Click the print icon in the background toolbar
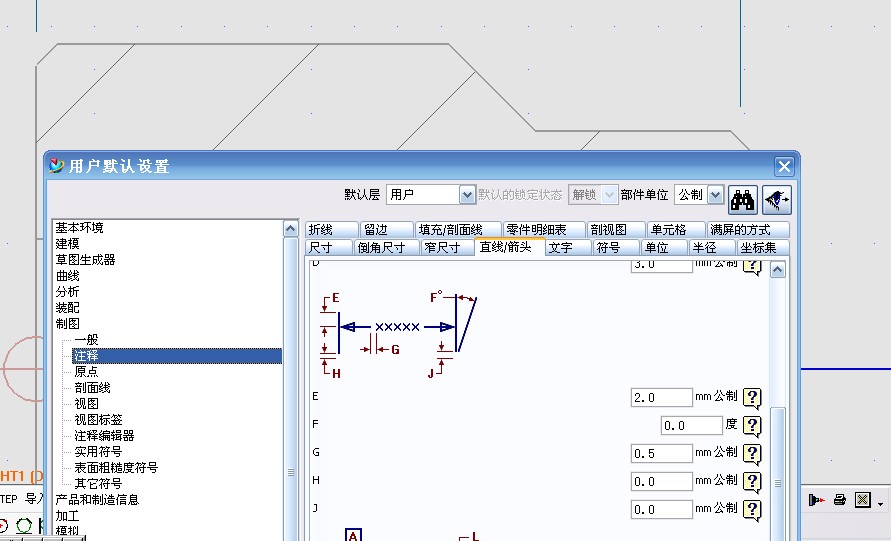The height and width of the screenshot is (541, 891). pyautogui.click(x=840, y=500)
